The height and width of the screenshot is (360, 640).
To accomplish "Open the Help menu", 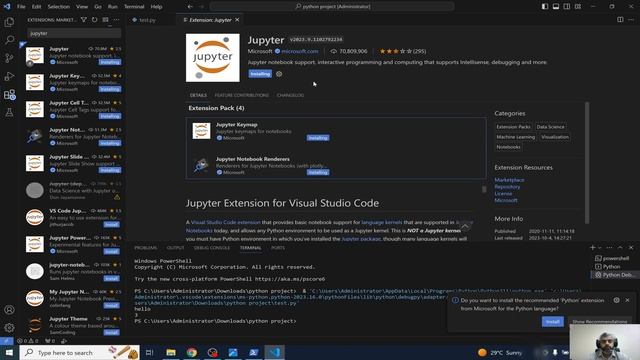I will 156,7.
